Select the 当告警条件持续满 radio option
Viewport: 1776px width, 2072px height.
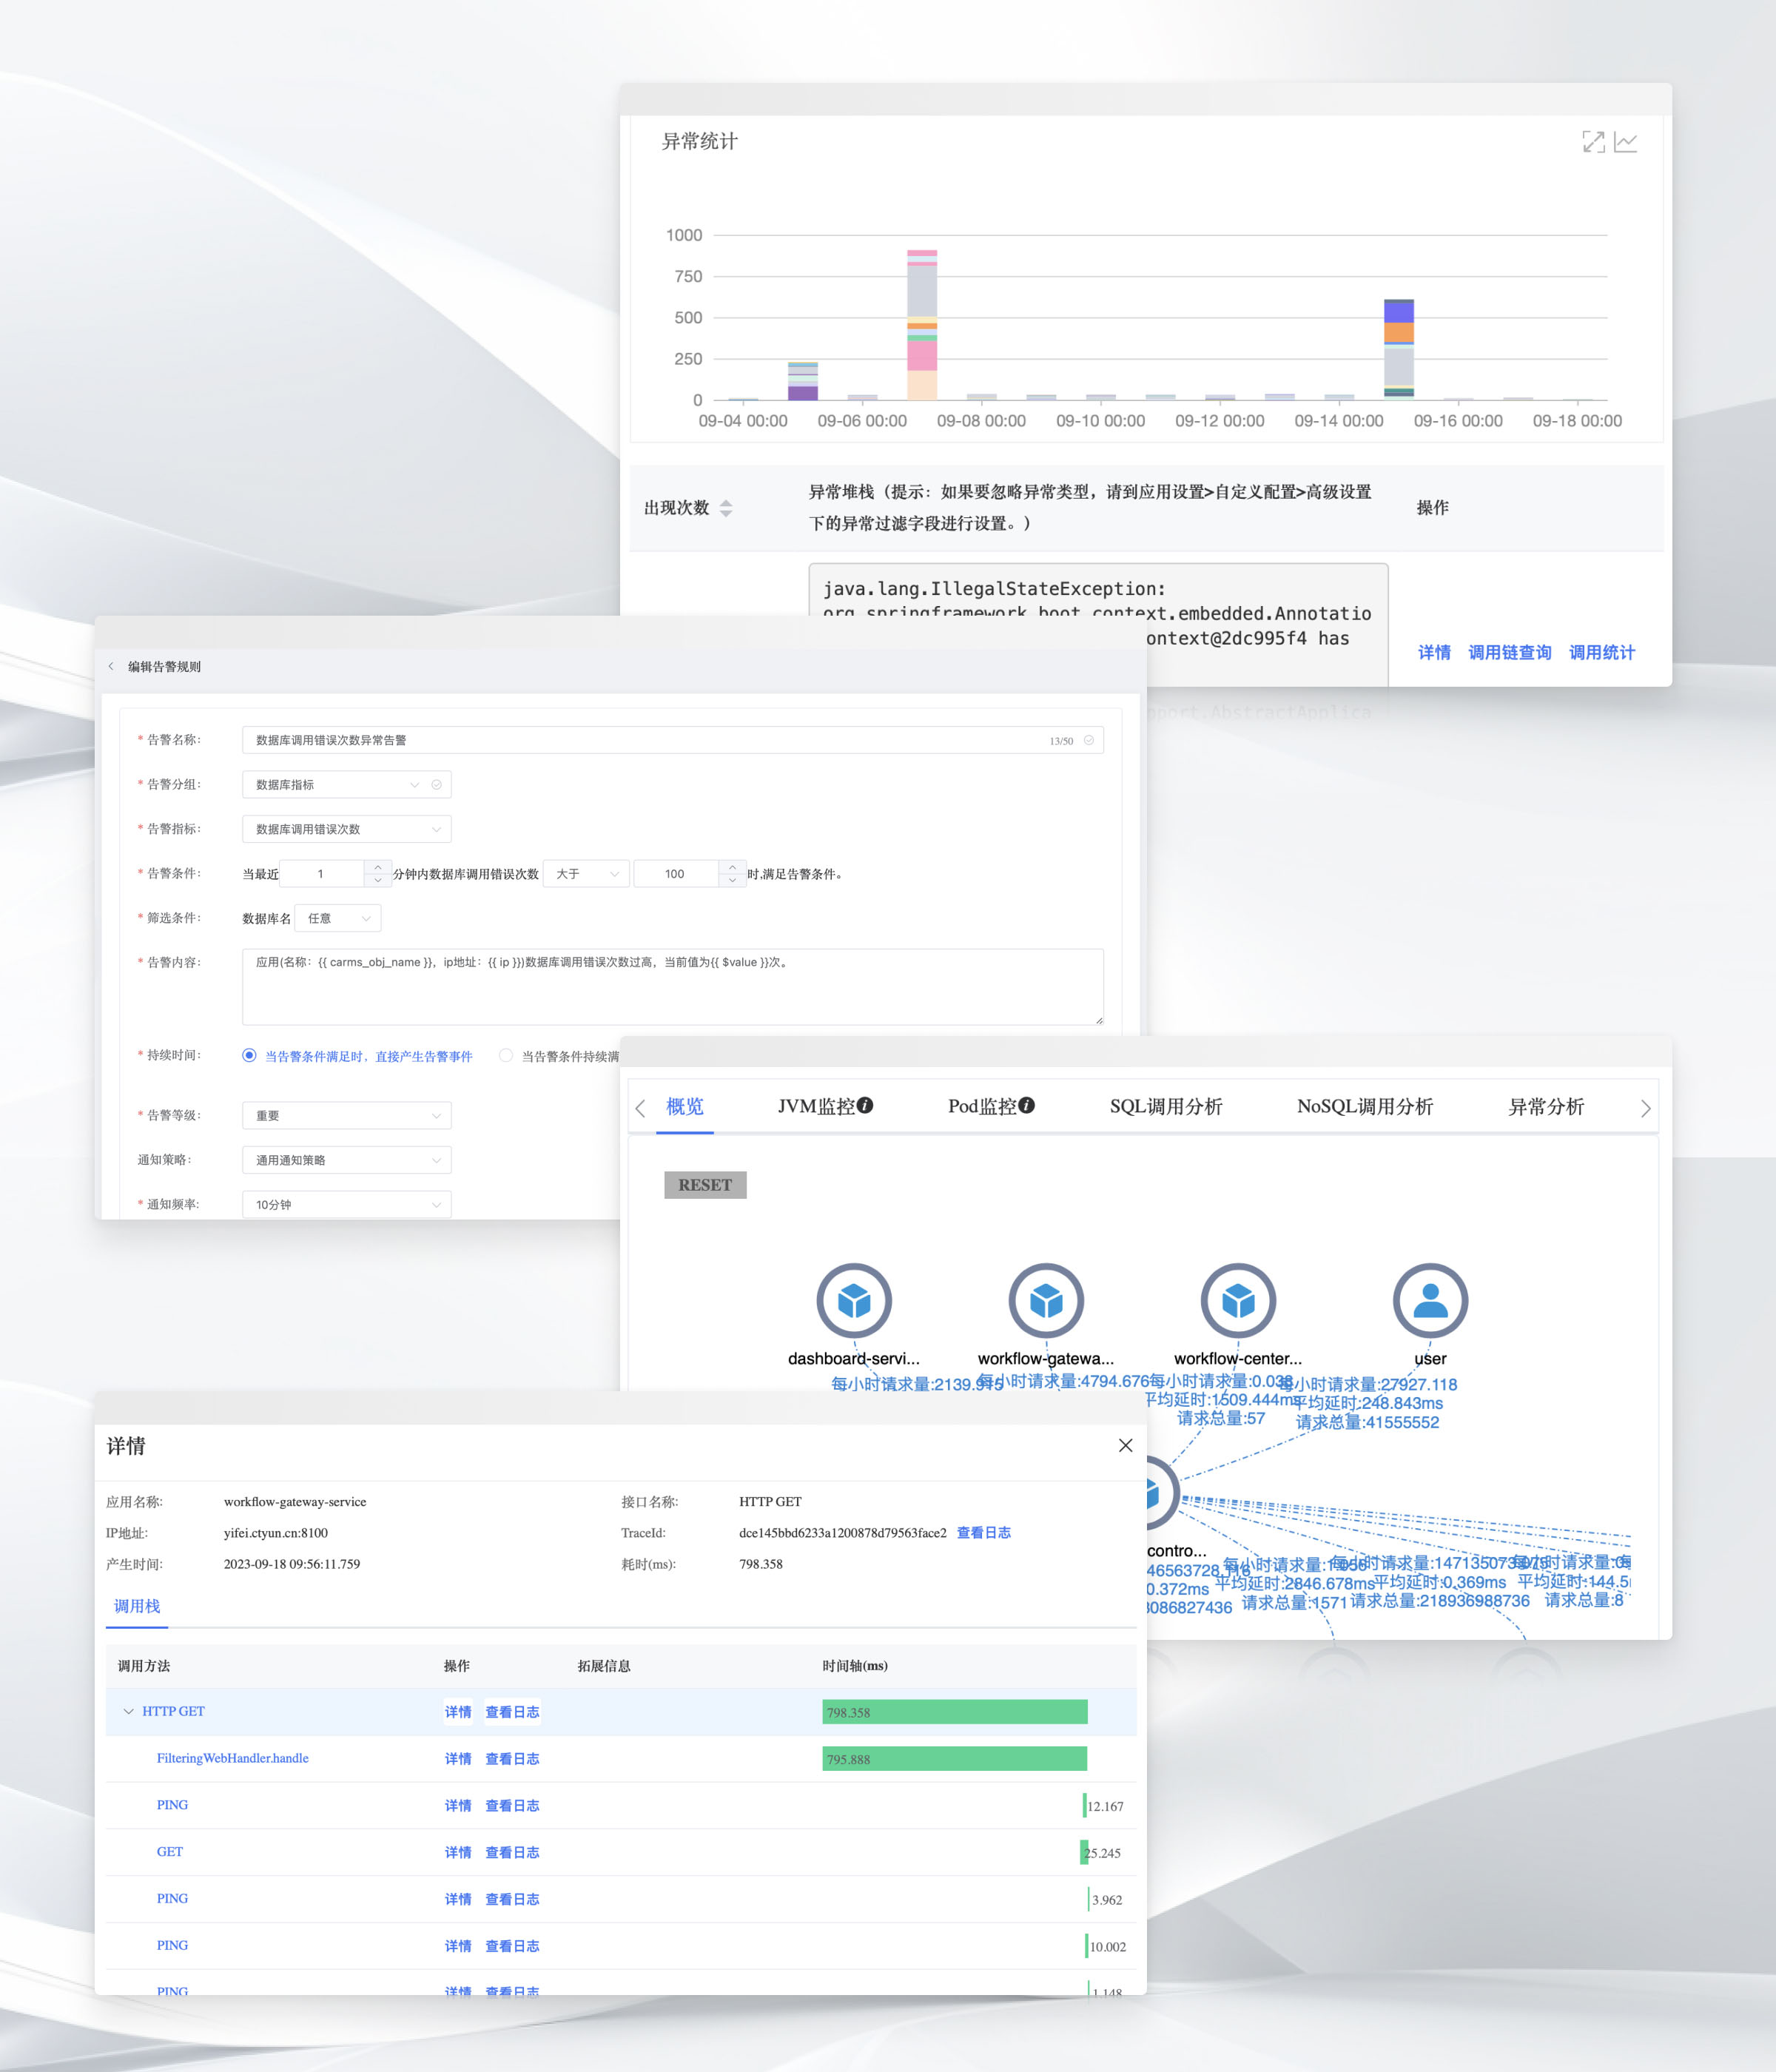pyautogui.click(x=506, y=1055)
